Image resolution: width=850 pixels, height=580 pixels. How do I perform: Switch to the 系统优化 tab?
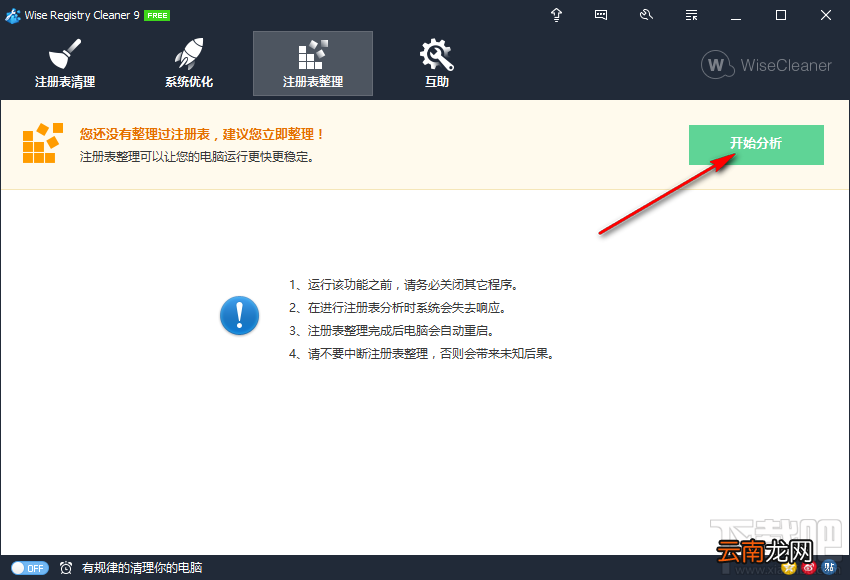189,63
